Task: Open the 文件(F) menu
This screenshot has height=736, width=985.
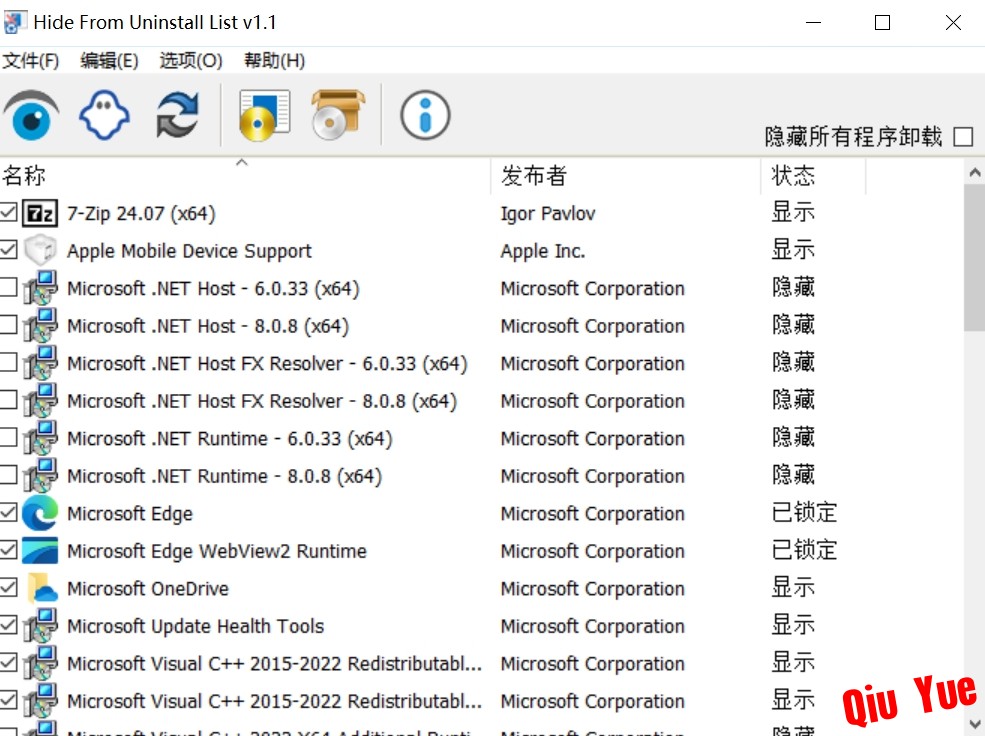Action: coord(30,61)
